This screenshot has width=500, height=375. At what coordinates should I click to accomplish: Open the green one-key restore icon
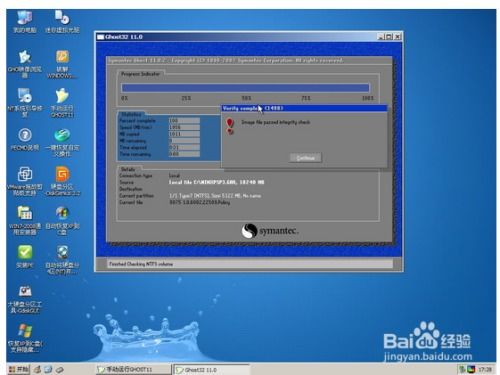click(62, 142)
